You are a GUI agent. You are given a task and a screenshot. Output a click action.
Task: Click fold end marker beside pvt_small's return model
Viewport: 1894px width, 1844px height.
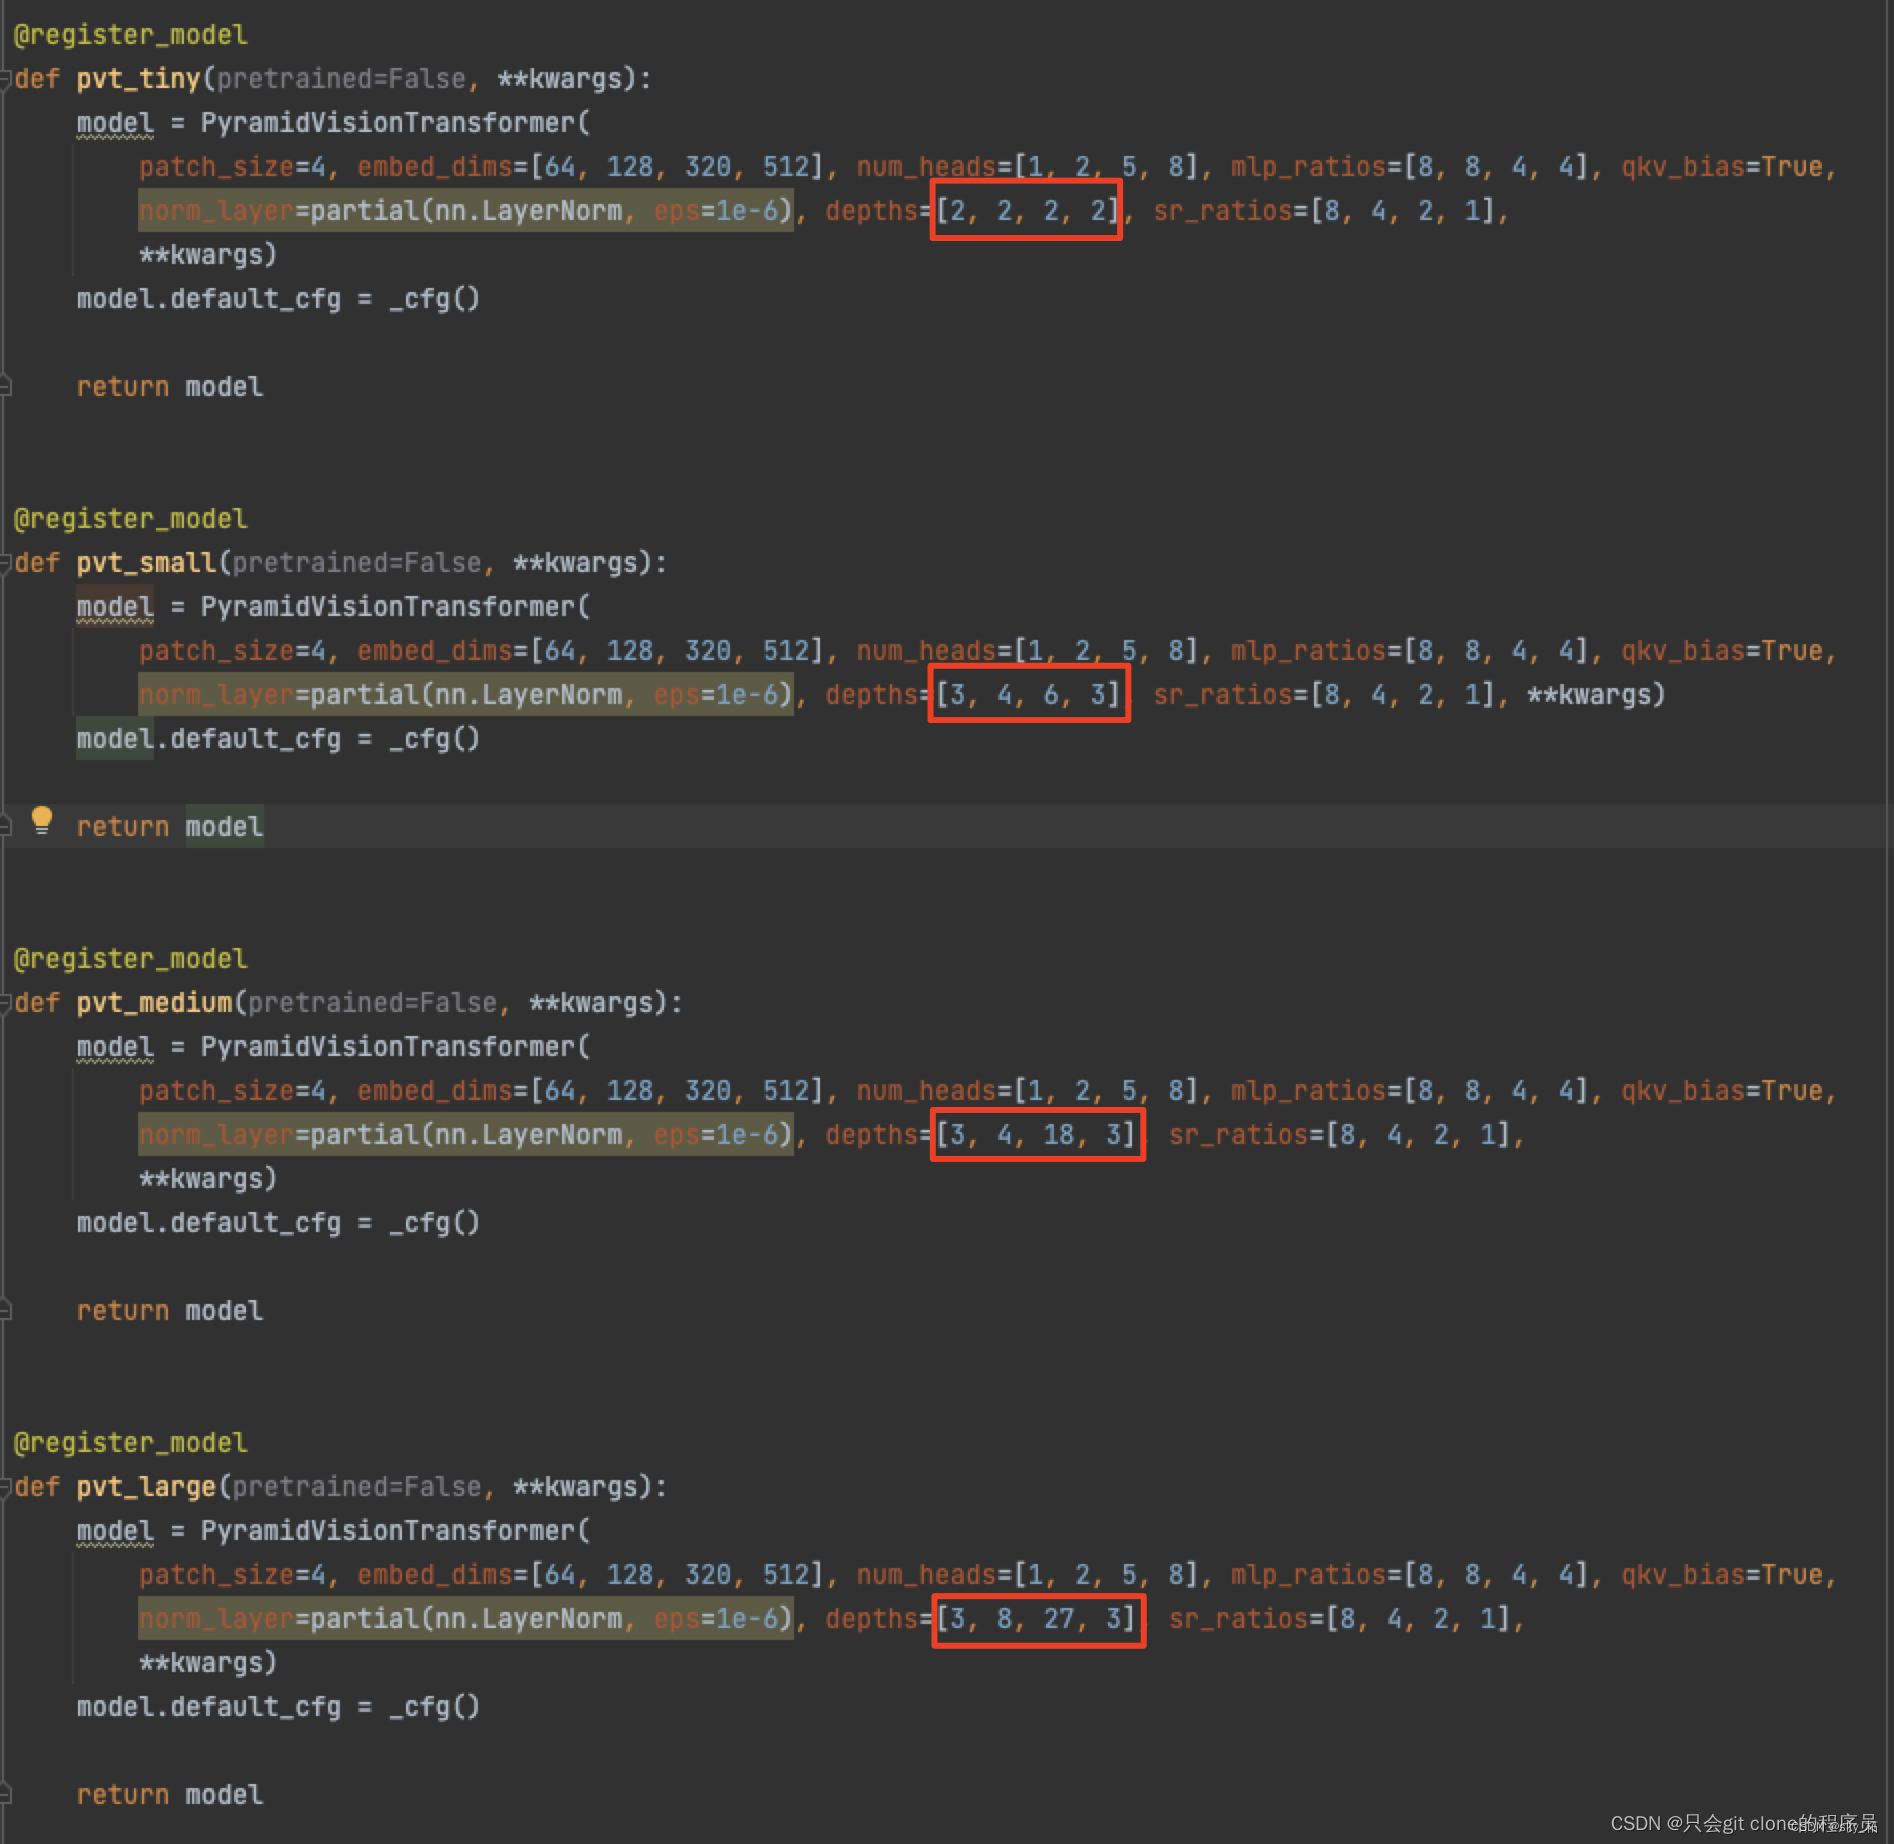(5, 826)
